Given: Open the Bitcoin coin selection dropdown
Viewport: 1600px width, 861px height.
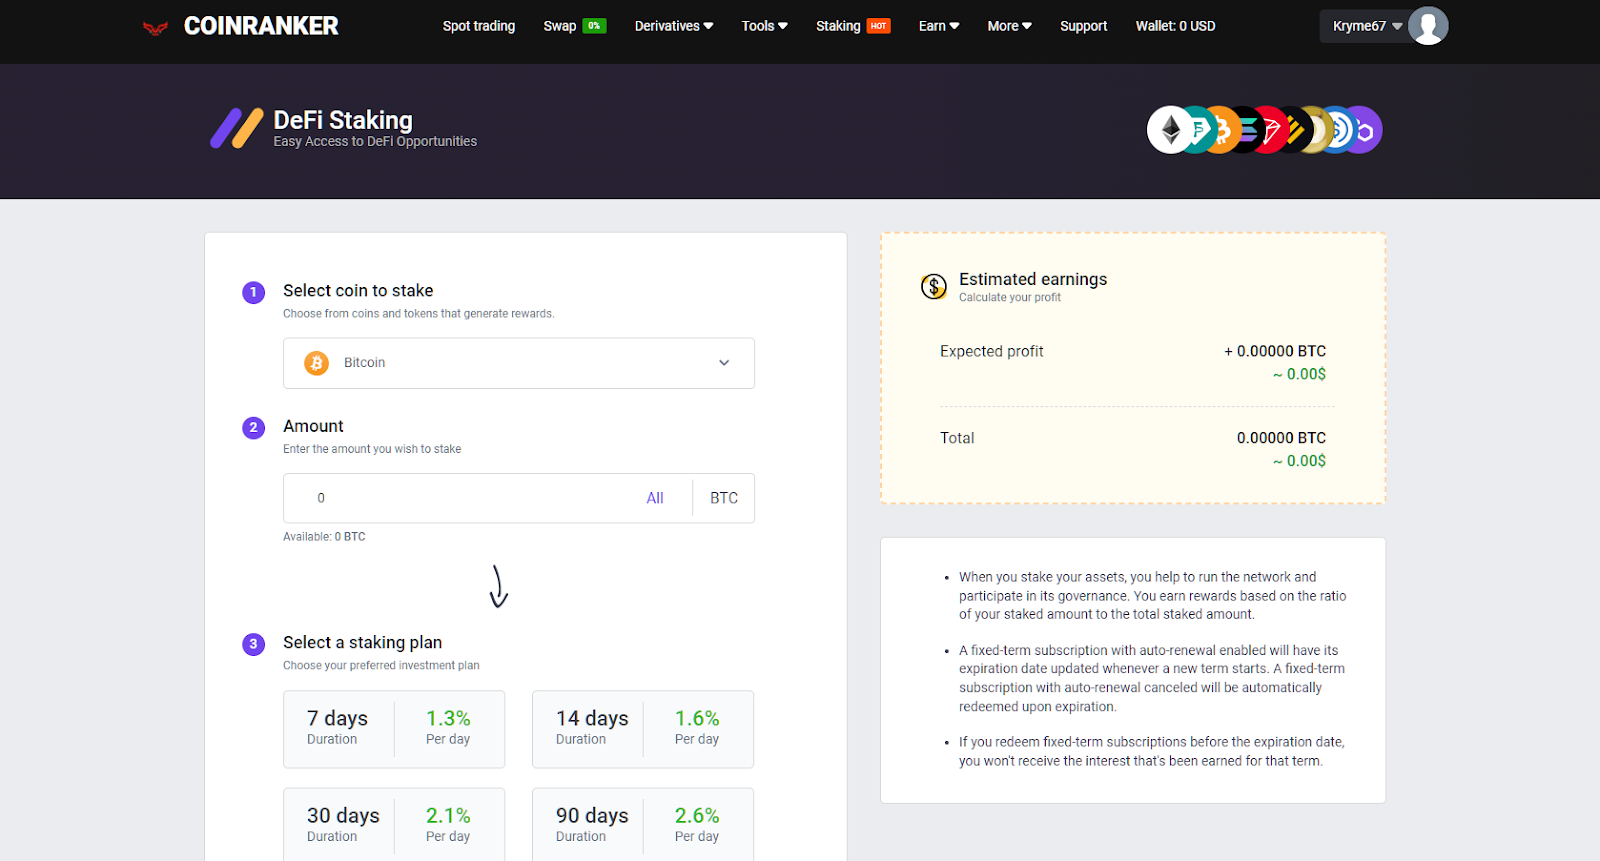Looking at the screenshot, I should (x=518, y=363).
